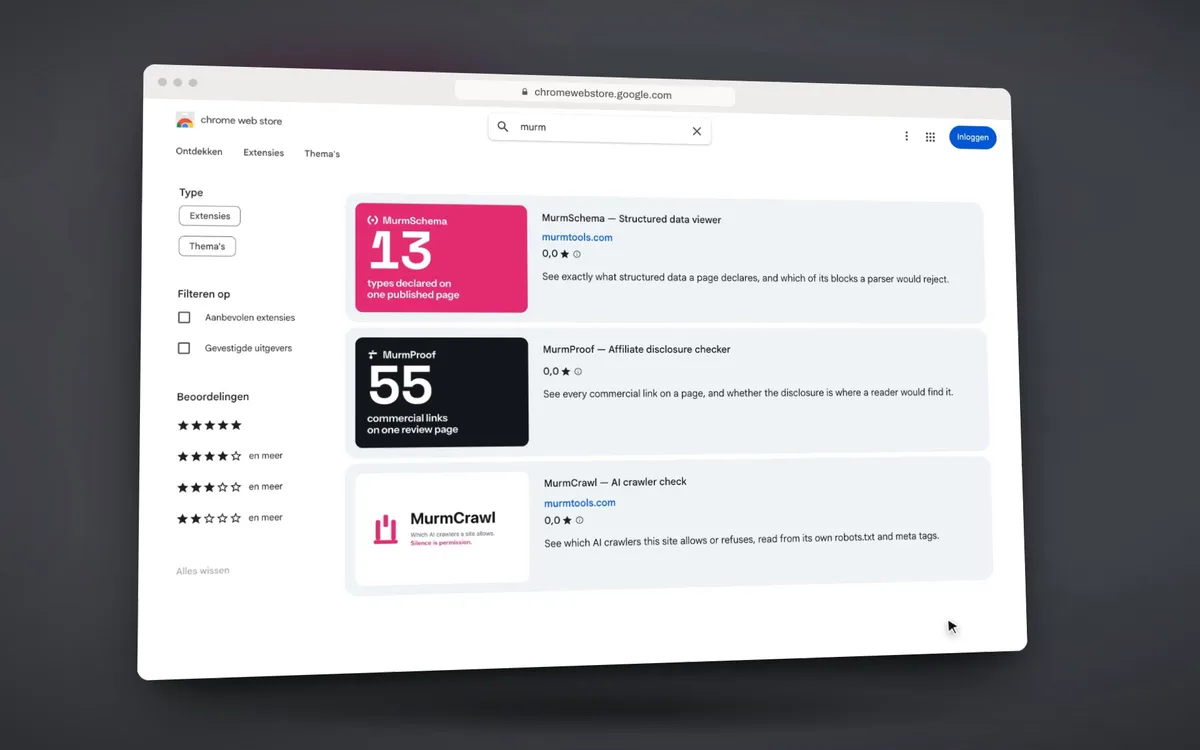Click the search magnifier icon

click(x=503, y=127)
